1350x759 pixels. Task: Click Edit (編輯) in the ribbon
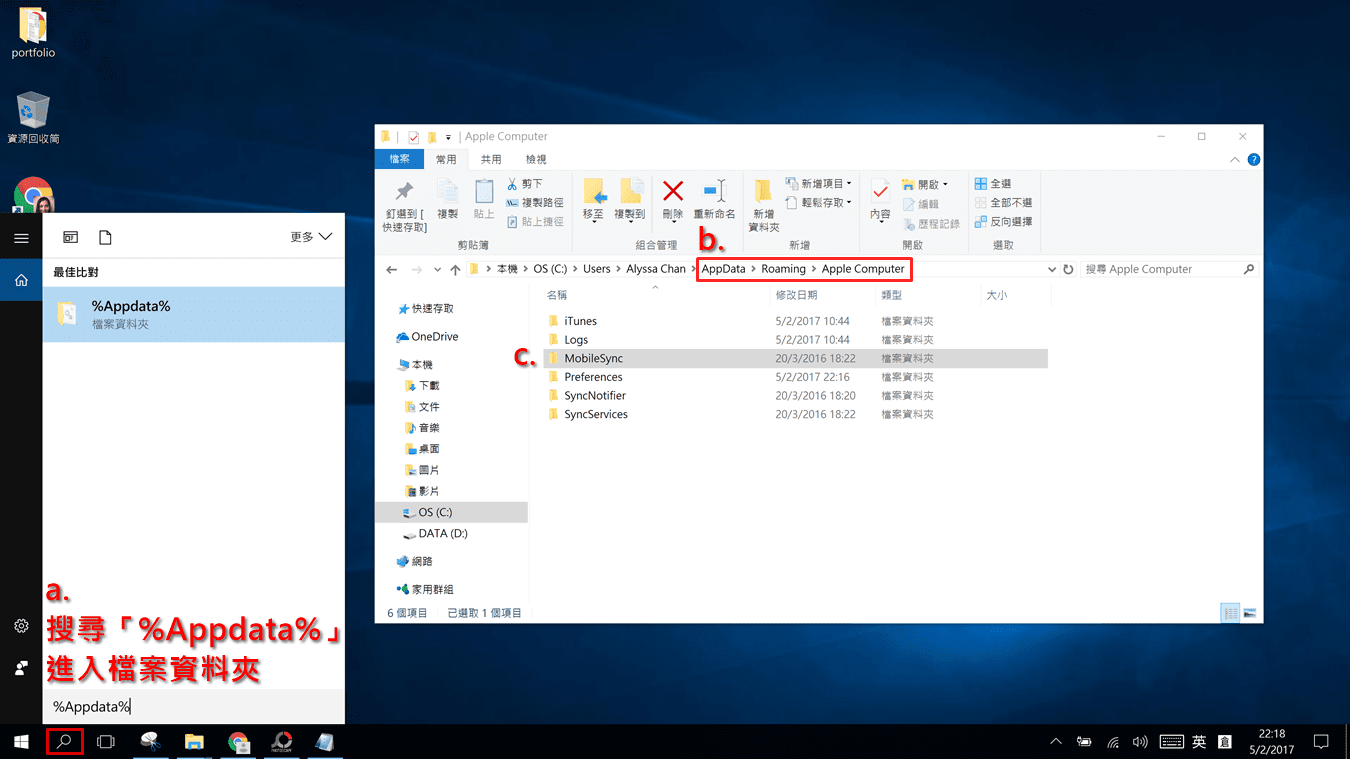tap(920, 204)
